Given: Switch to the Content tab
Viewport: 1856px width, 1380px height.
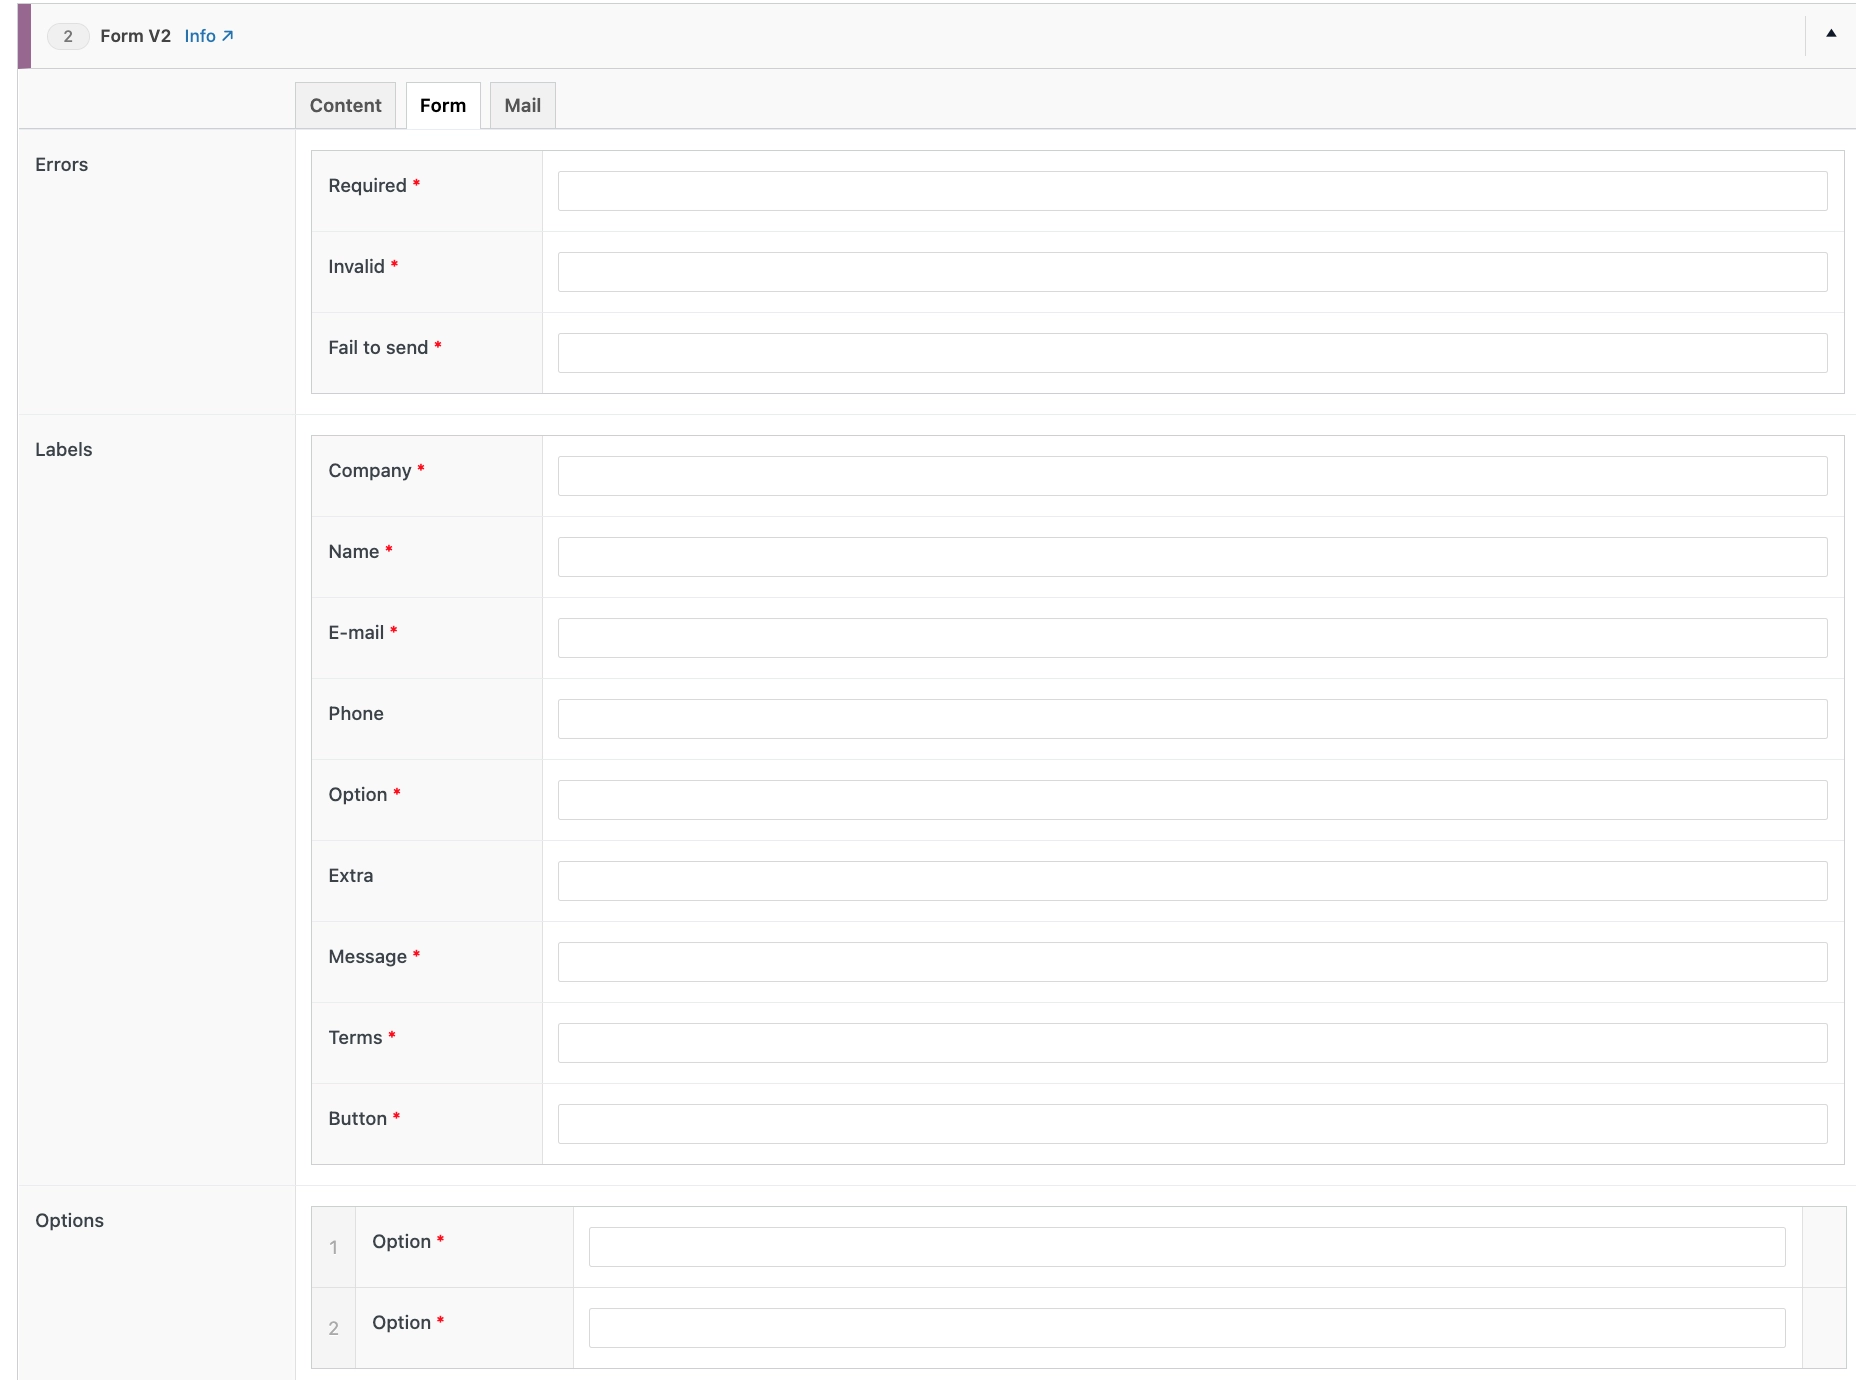Looking at the screenshot, I should tap(345, 105).
